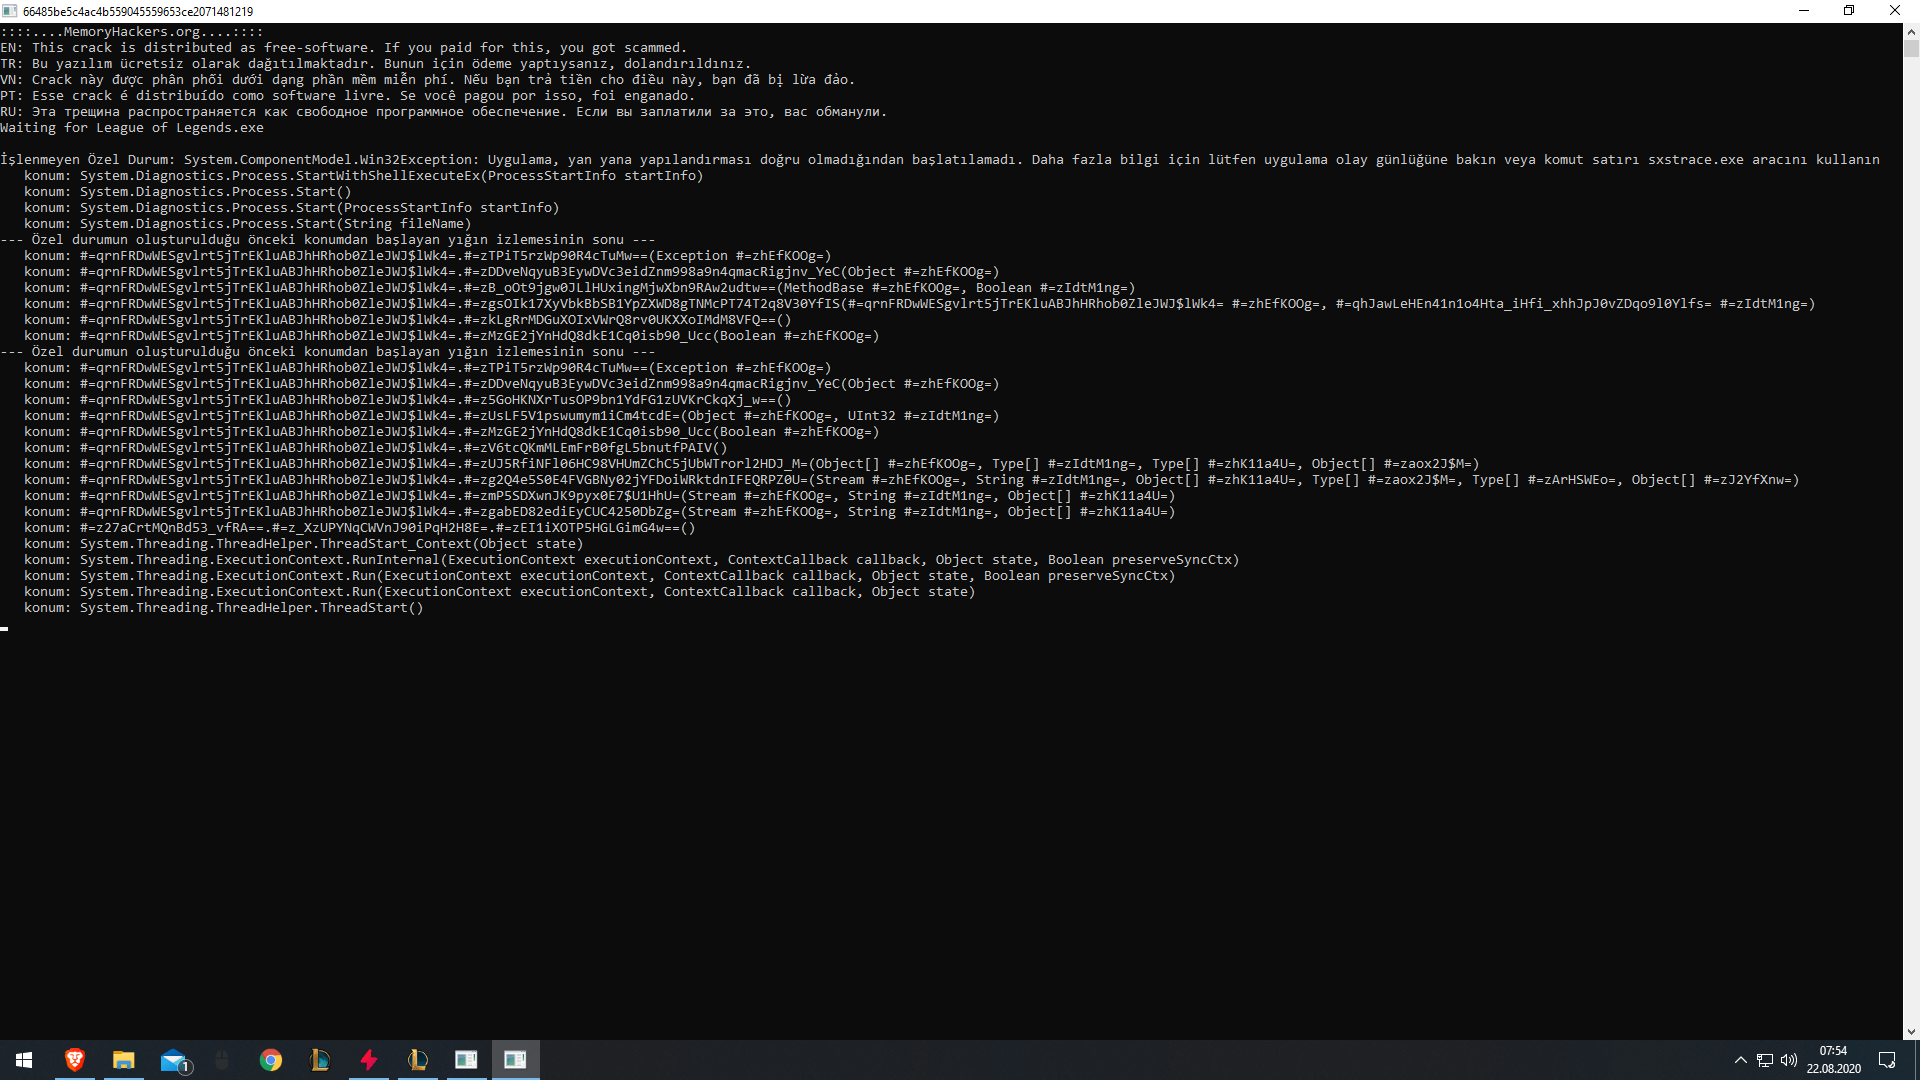Screen dimensions: 1920x1080
Task: Restore down the console window
Action: point(1849,11)
